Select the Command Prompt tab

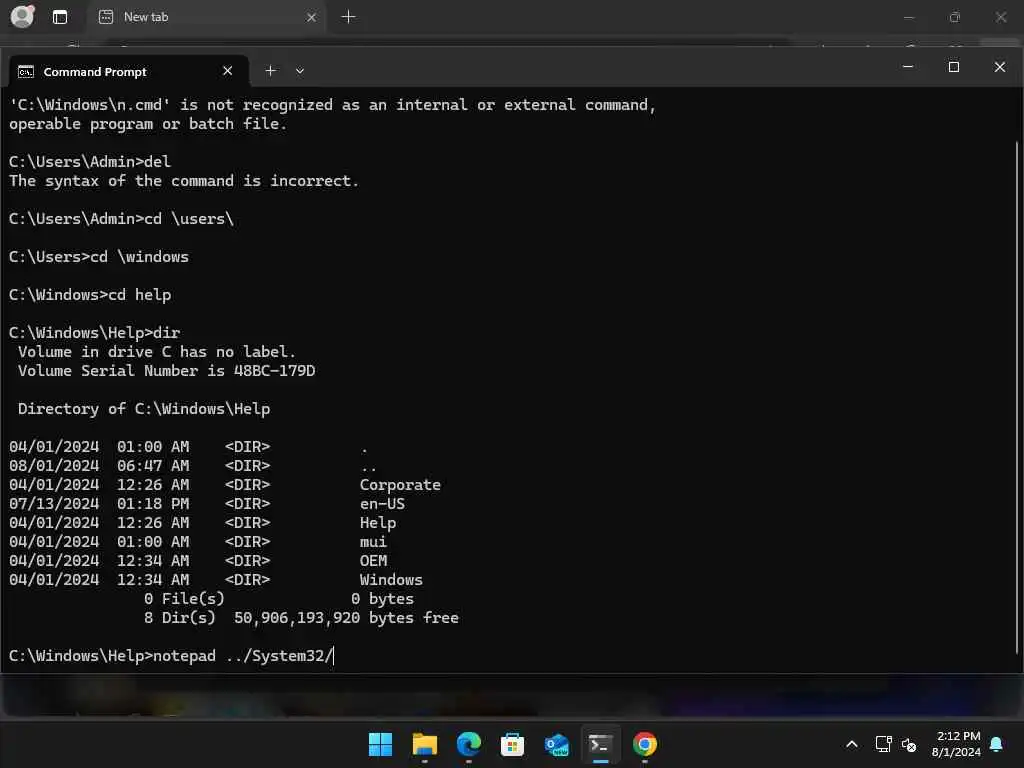128,71
